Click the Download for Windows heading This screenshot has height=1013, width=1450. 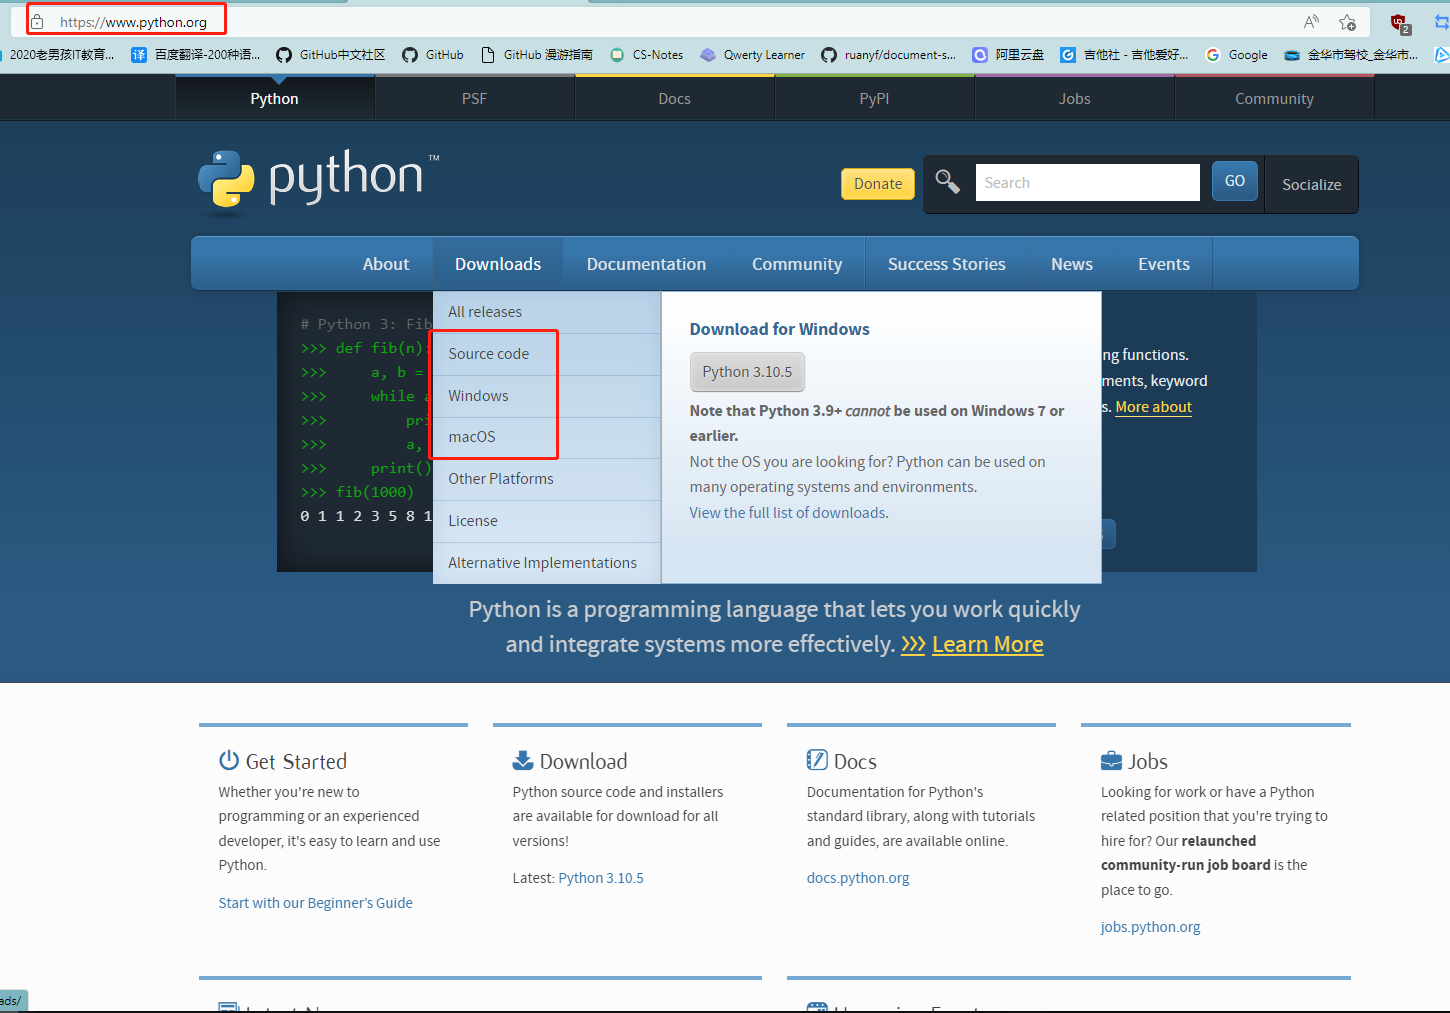click(780, 329)
